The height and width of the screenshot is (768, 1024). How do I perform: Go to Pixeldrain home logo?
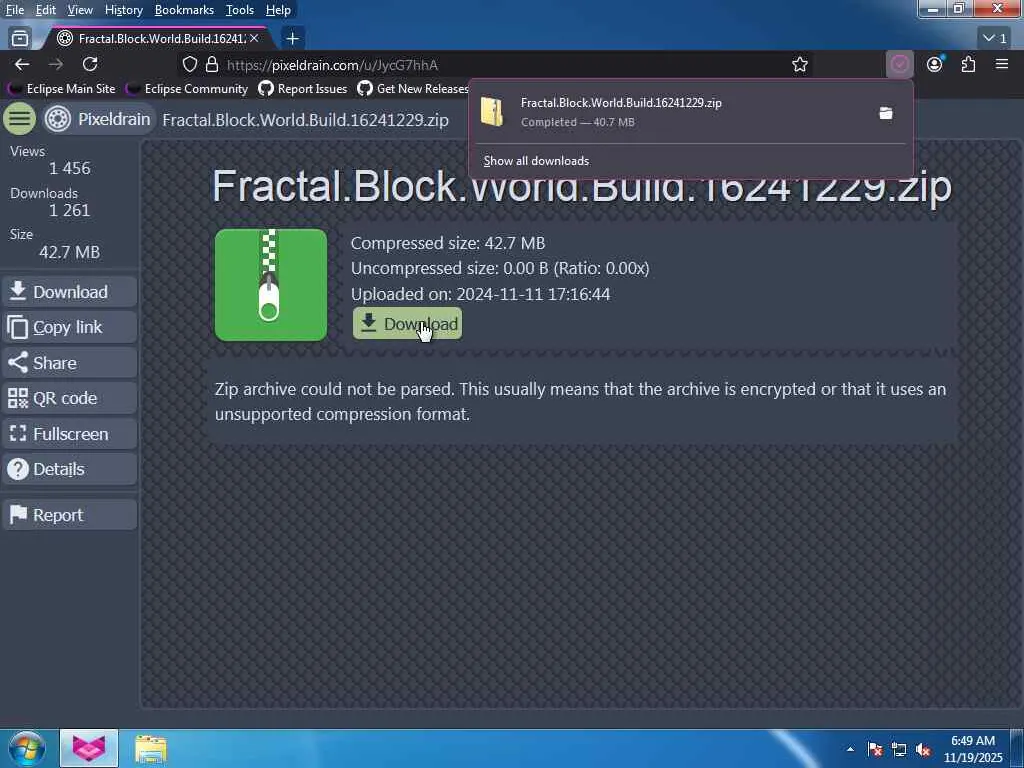[x=99, y=120]
